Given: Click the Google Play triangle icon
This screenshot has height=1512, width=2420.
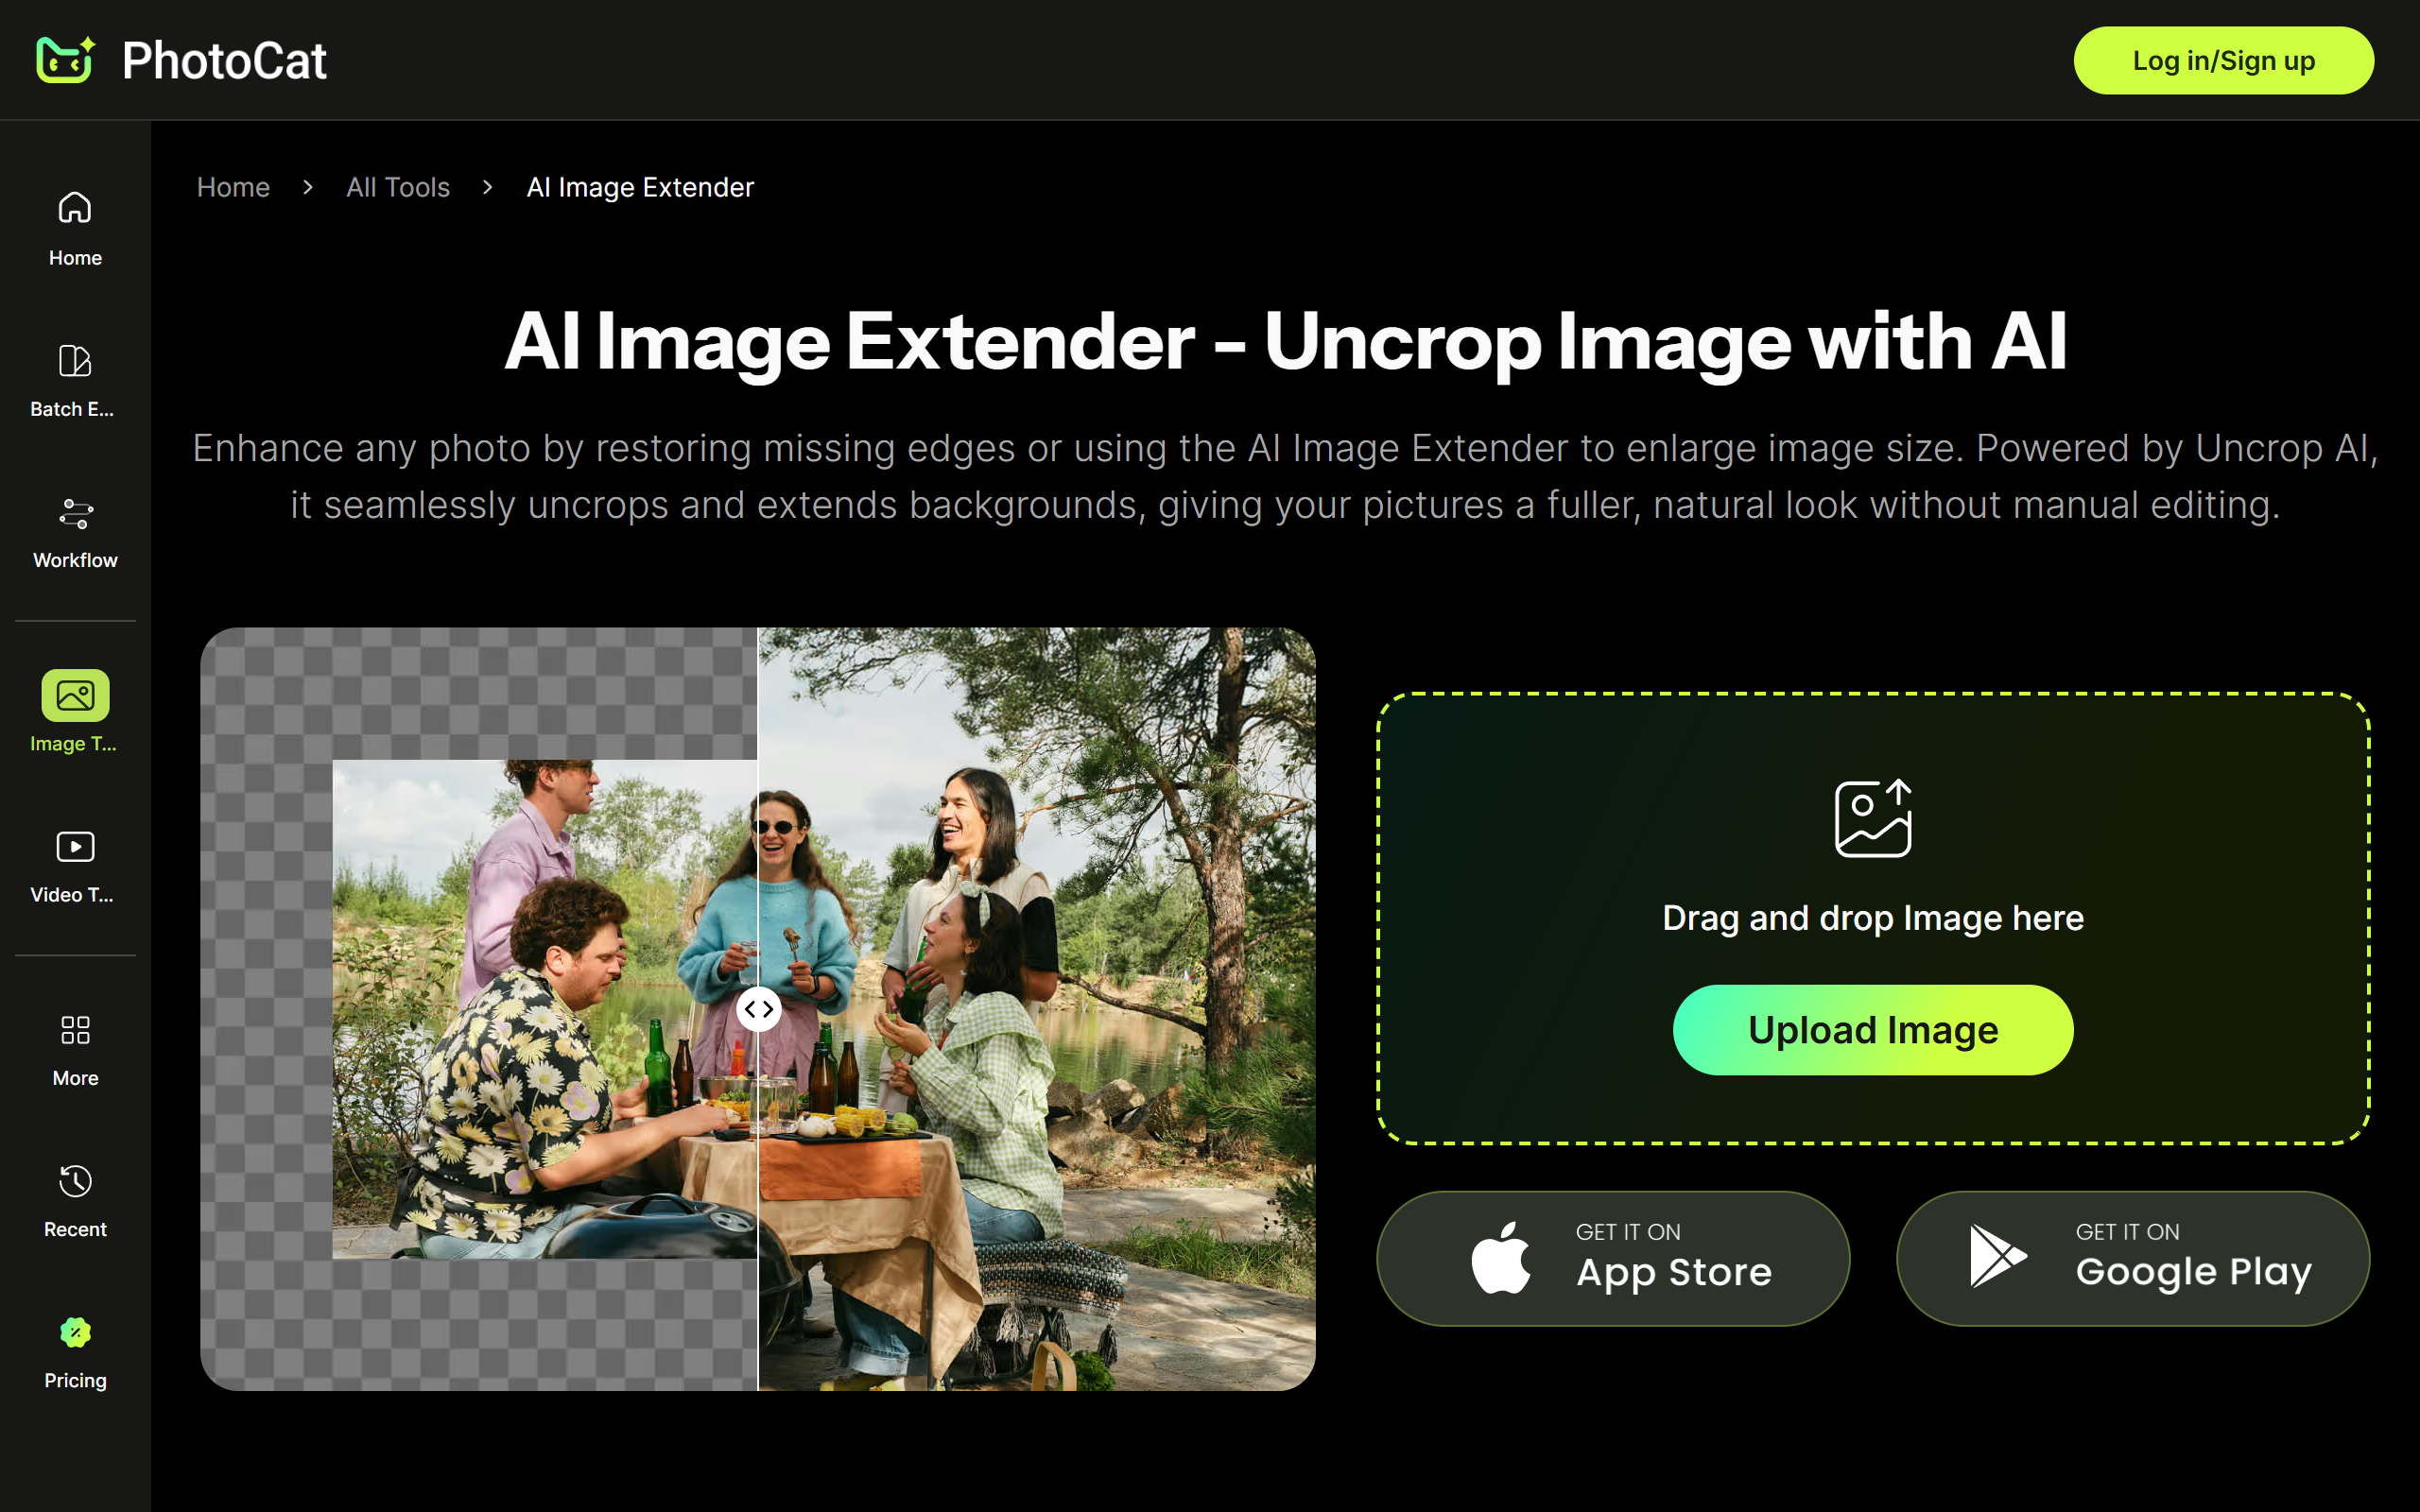Looking at the screenshot, I should pos(1997,1256).
